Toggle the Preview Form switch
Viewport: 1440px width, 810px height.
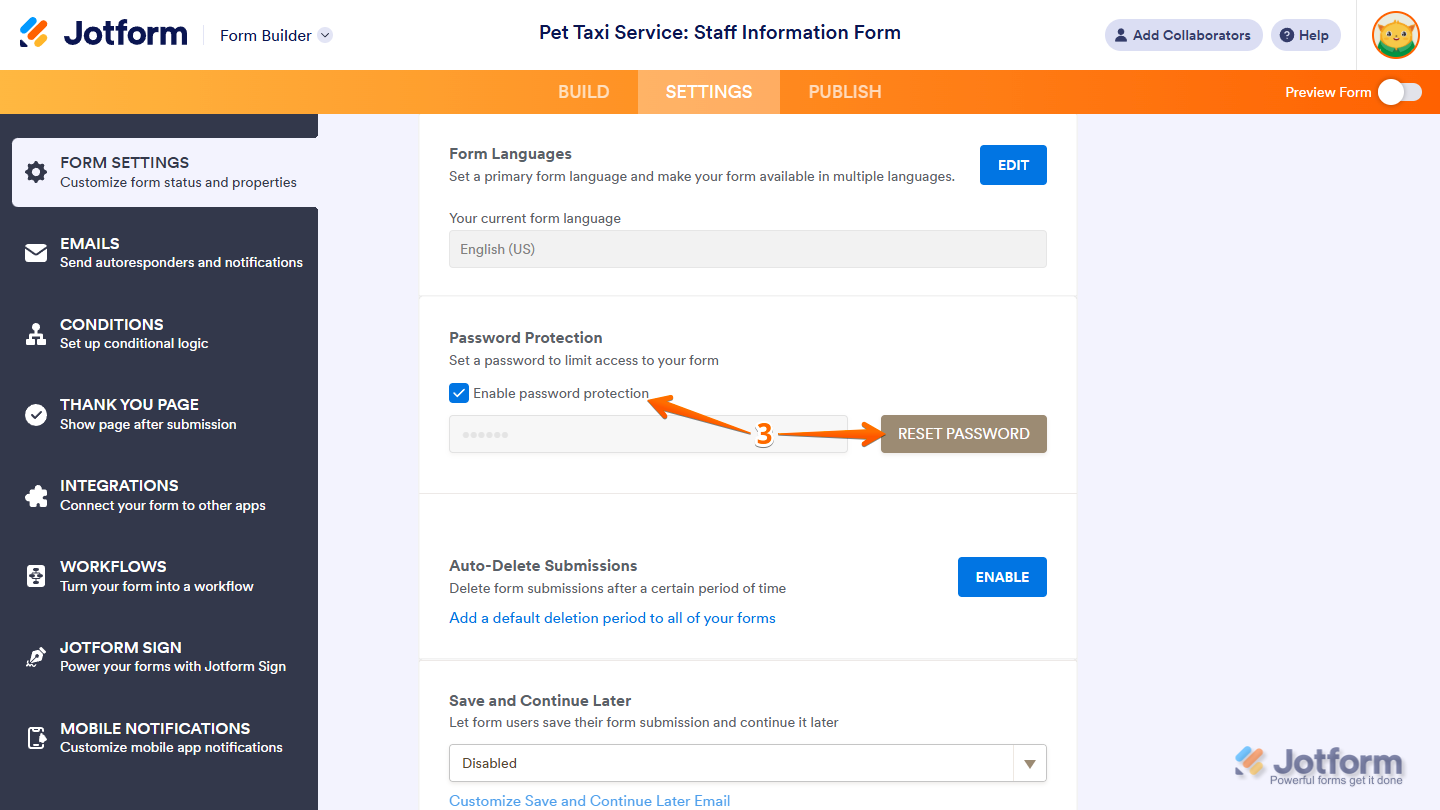(x=1399, y=92)
